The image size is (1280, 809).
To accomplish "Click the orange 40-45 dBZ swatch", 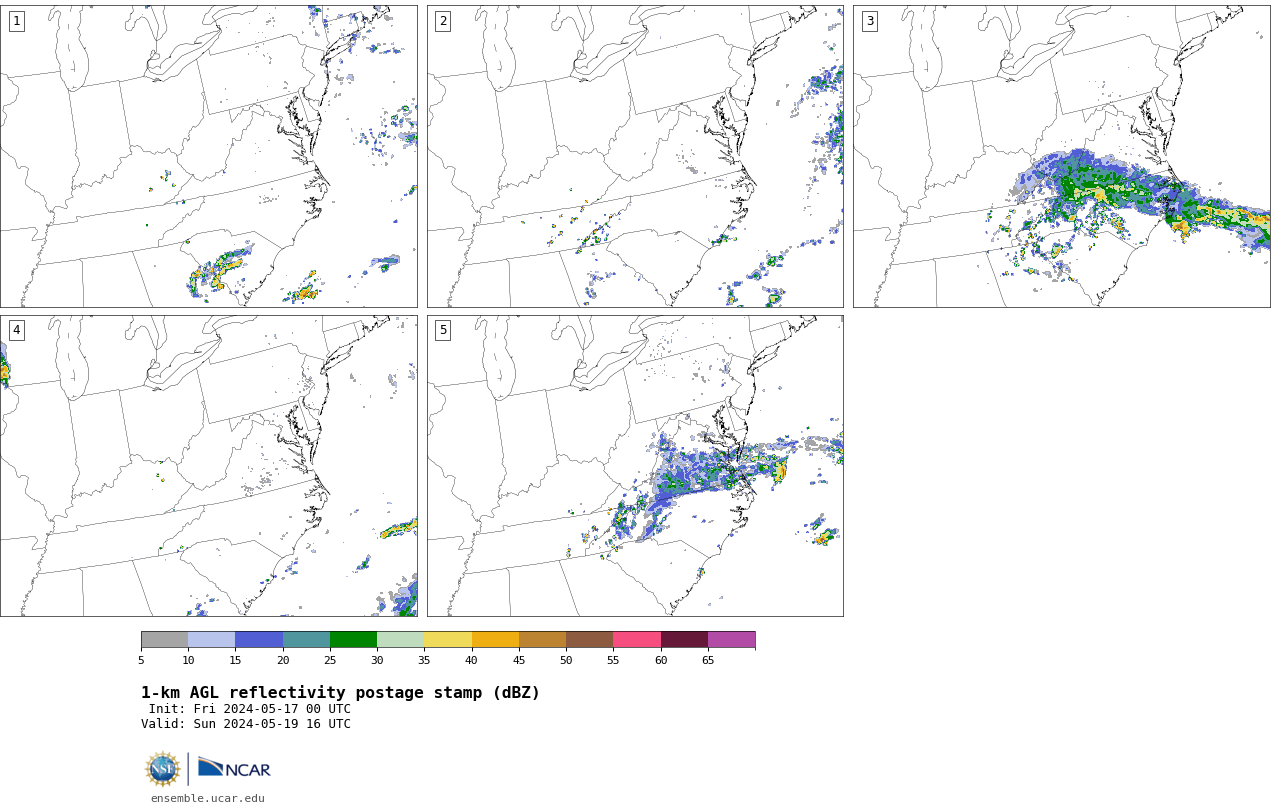I will (x=495, y=640).
